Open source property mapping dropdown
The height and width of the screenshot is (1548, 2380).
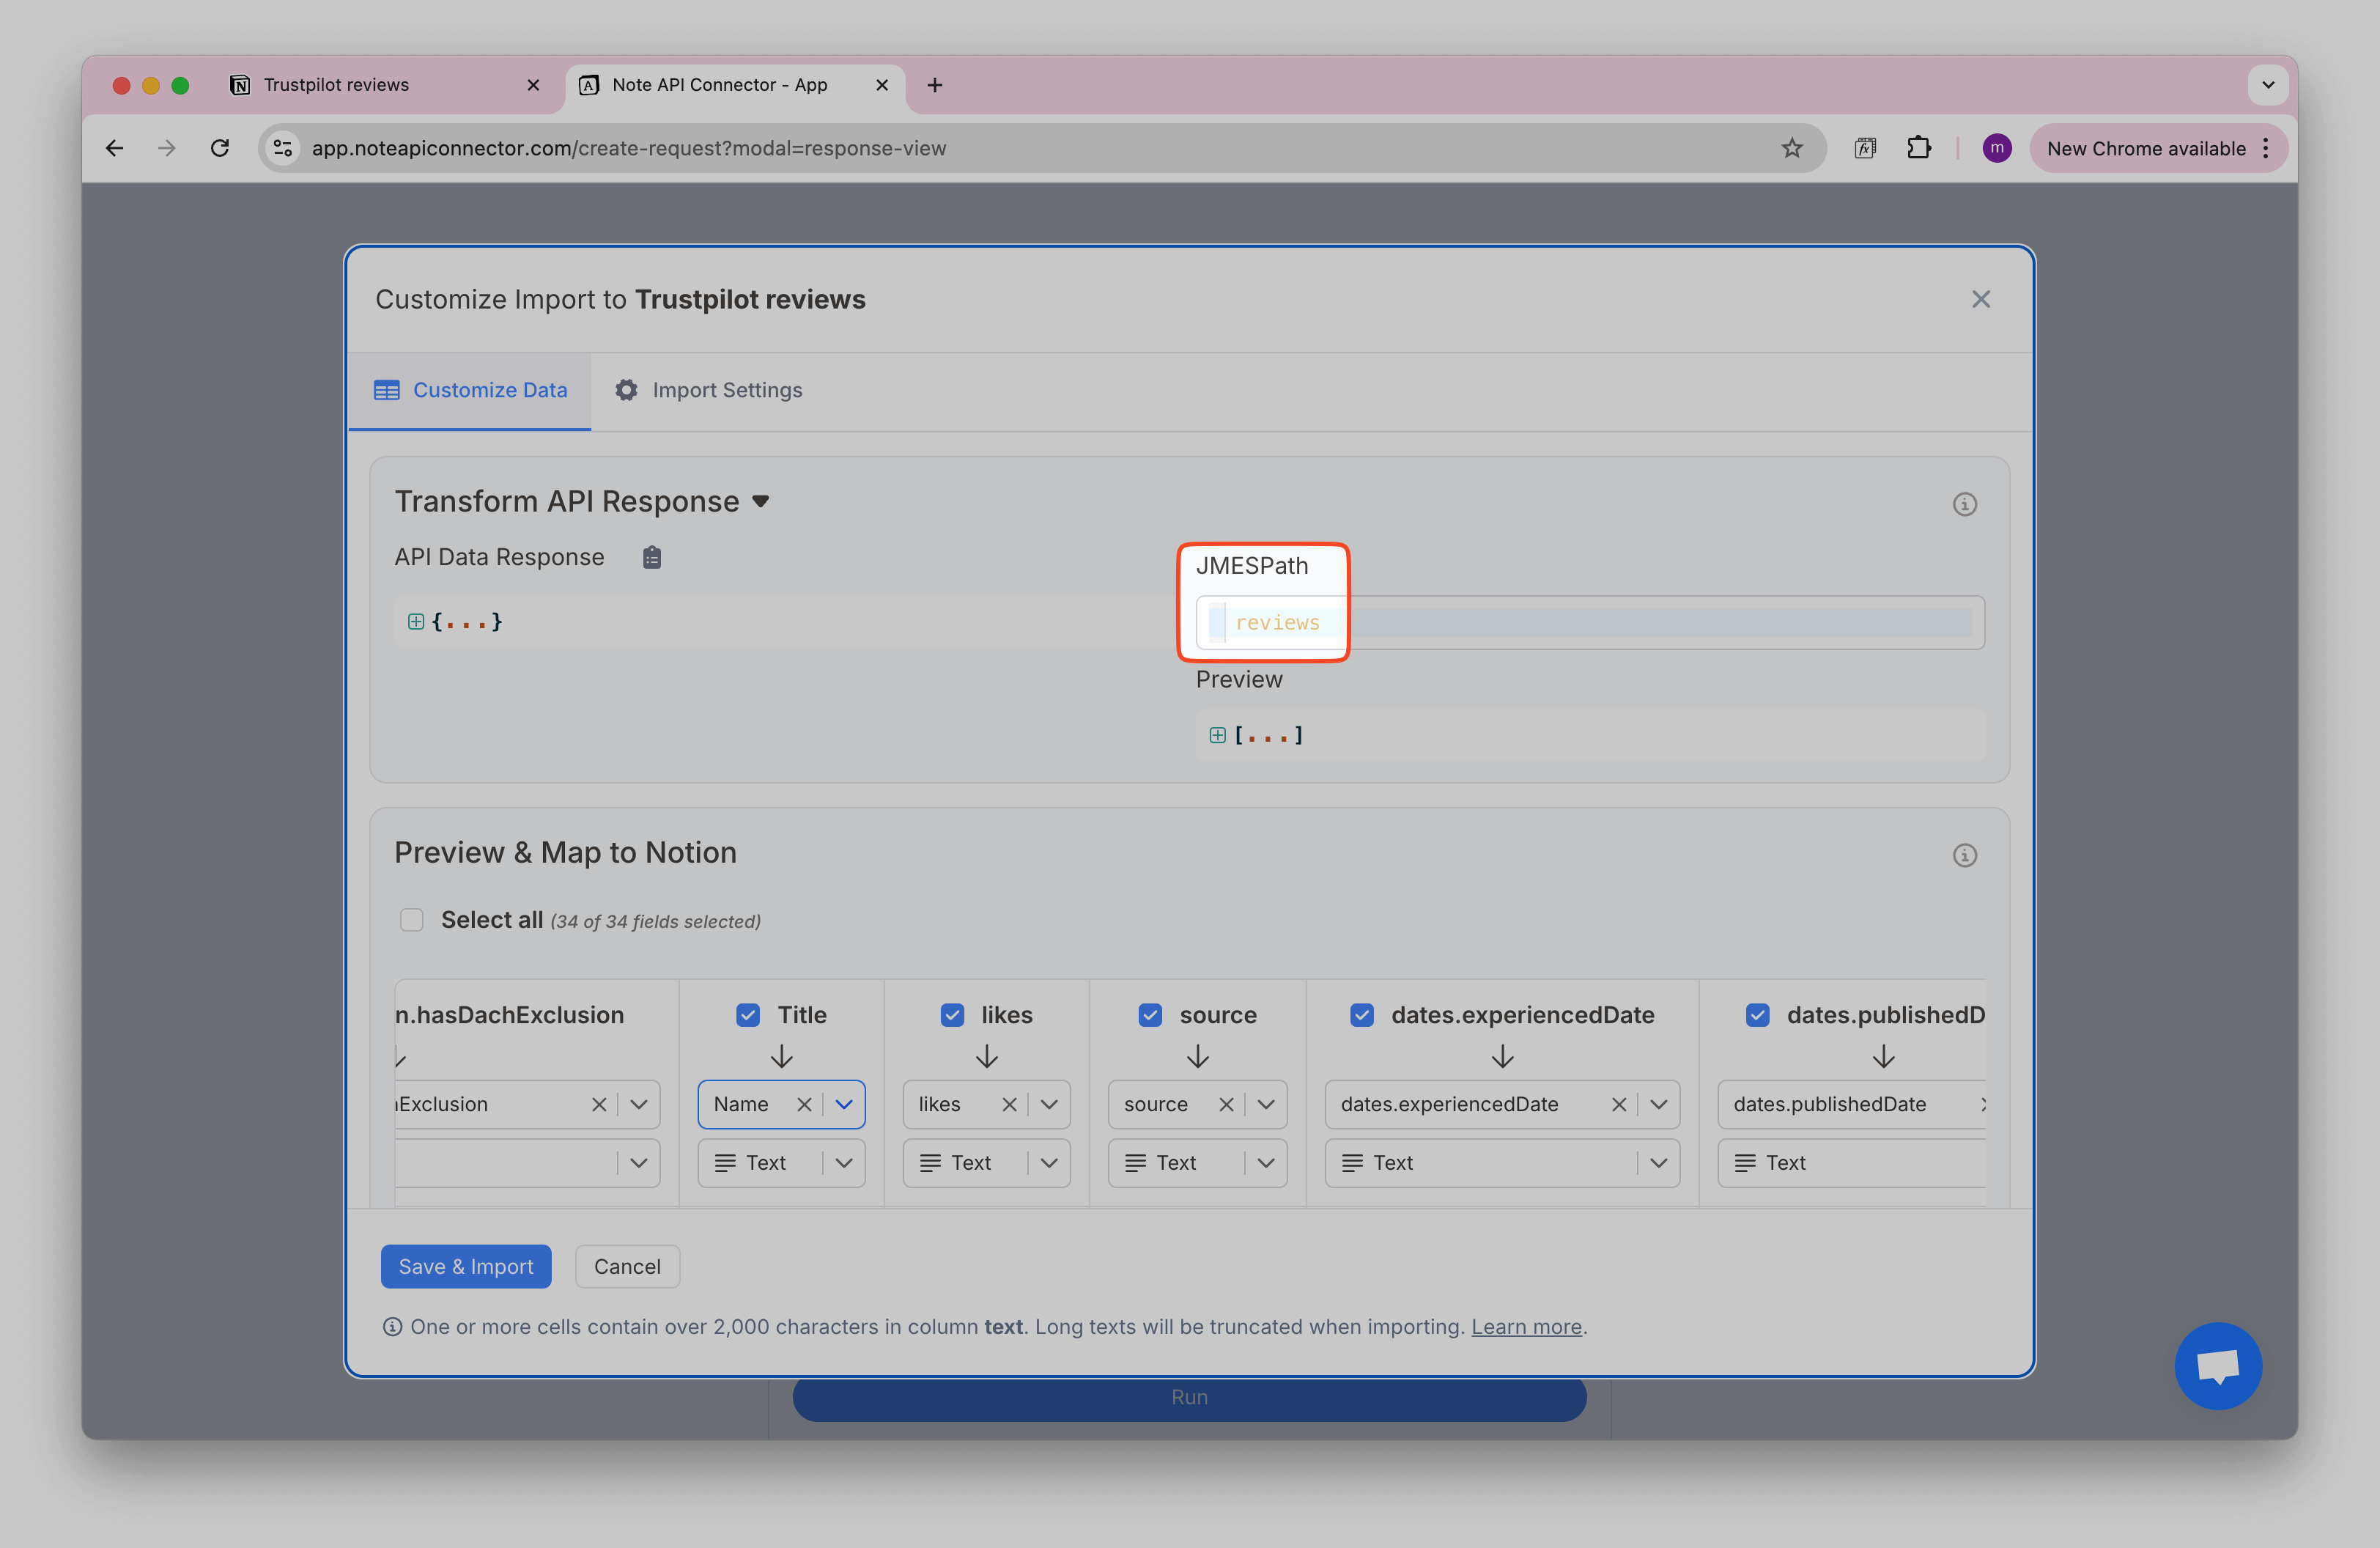[1266, 1104]
